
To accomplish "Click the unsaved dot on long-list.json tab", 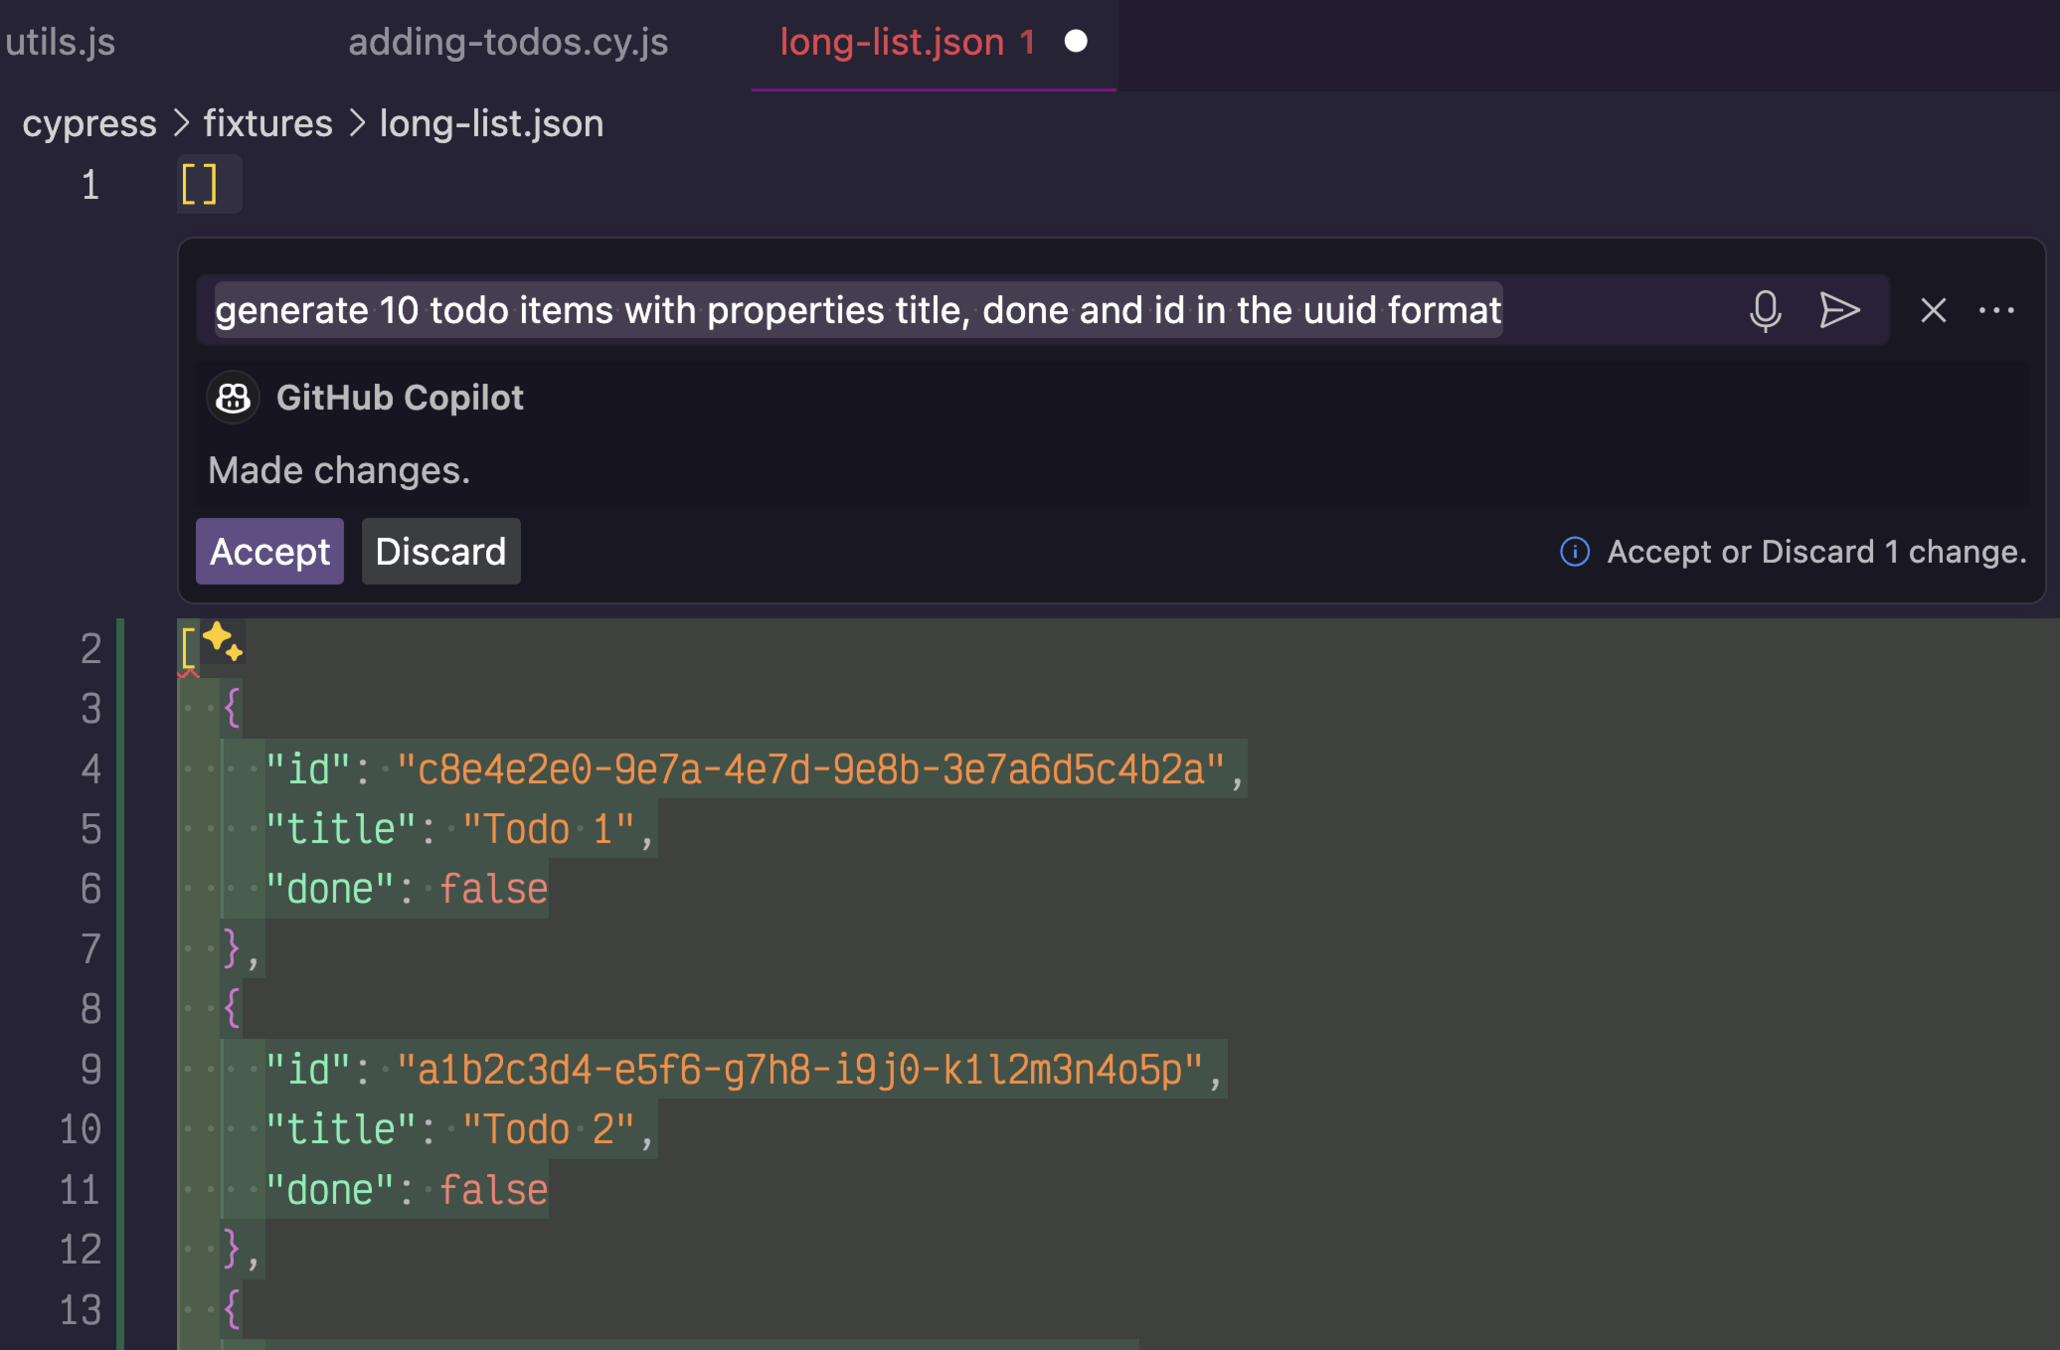I will coord(1076,42).
